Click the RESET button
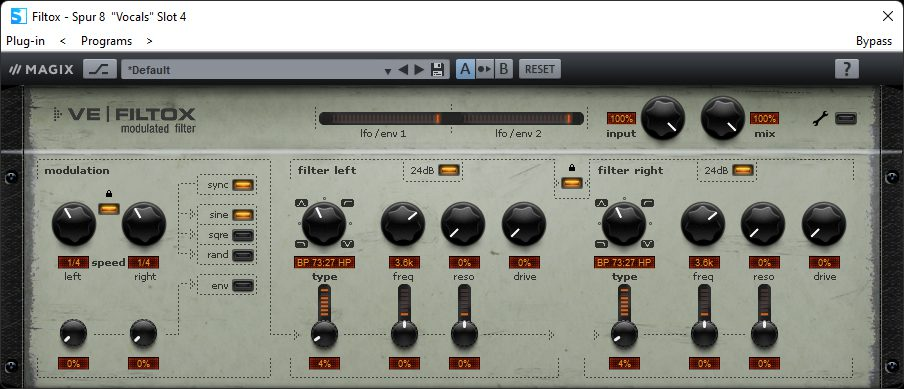904x389 pixels. 540,69
